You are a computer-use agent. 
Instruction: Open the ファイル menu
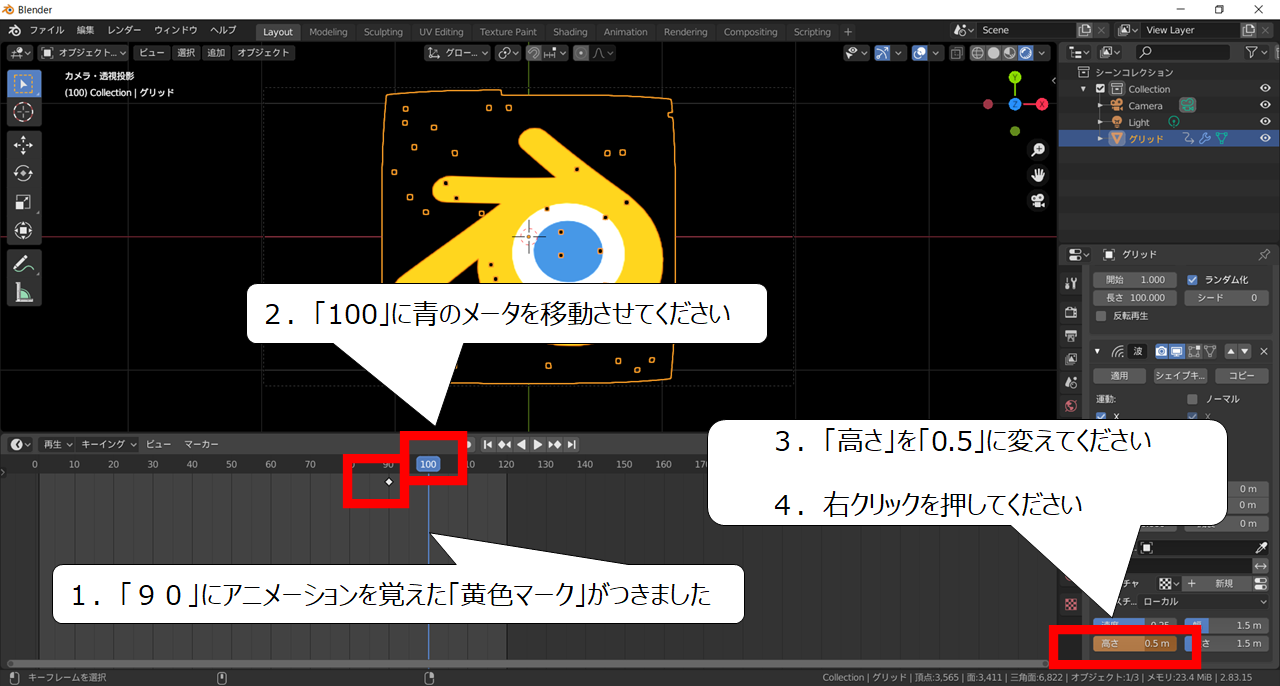coord(47,31)
